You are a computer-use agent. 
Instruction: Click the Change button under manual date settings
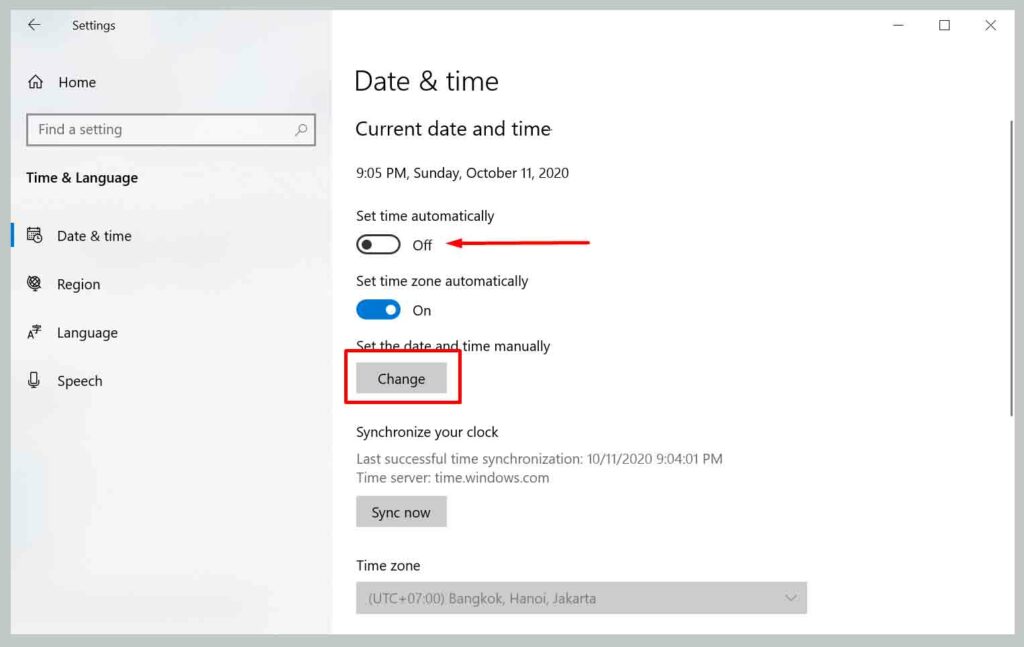click(401, 378)
